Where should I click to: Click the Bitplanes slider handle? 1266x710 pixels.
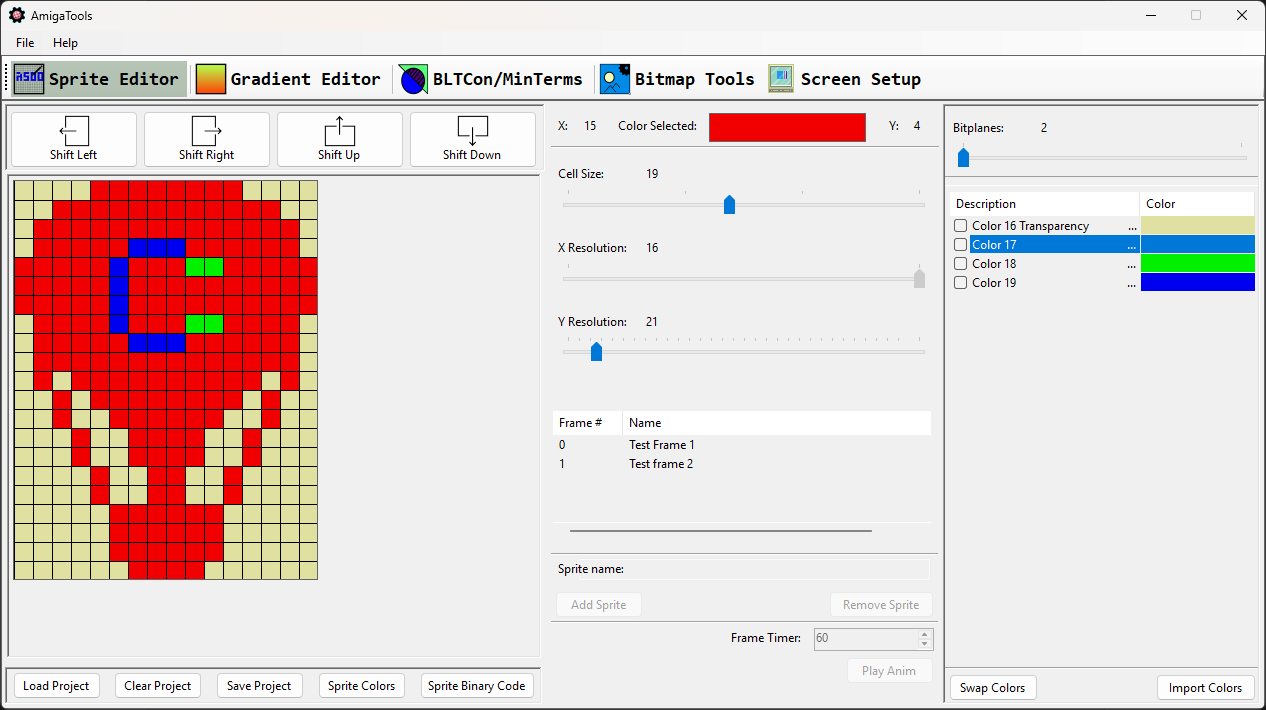[963, 157]
